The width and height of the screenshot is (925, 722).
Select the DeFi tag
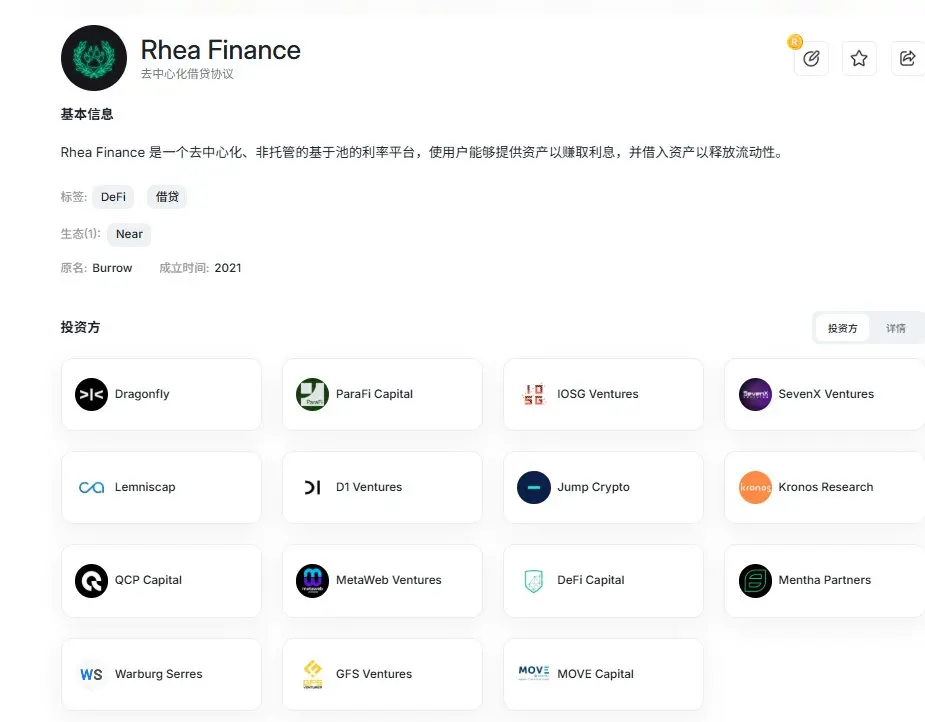113,197
